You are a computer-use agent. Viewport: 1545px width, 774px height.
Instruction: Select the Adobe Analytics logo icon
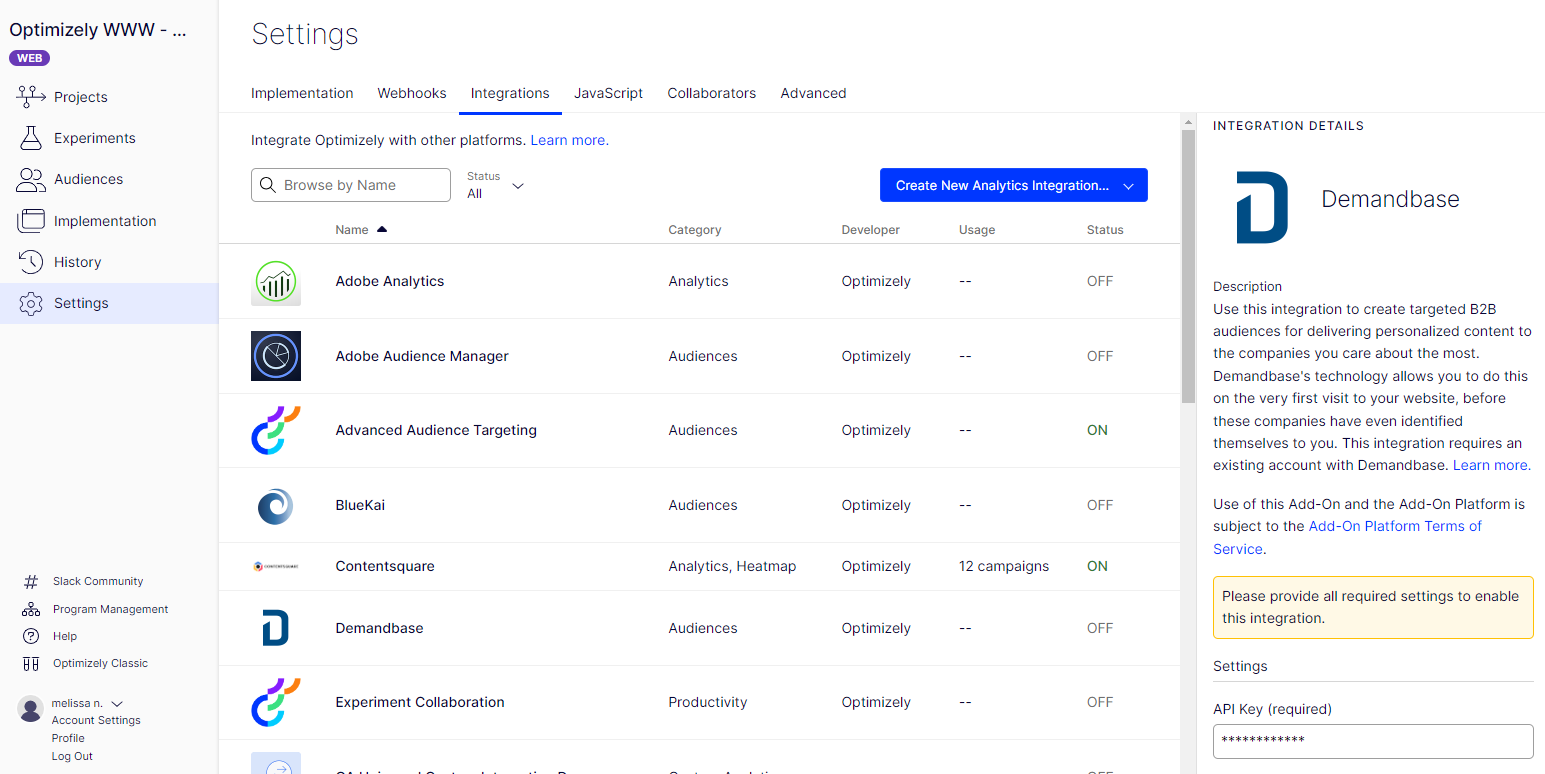point(275,282)
